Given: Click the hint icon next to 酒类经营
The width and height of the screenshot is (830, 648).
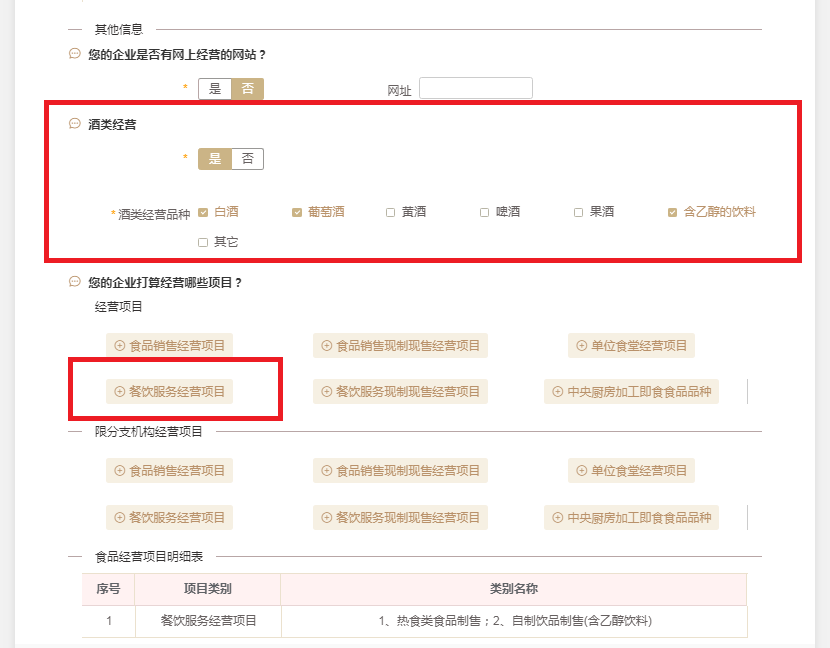Looking at the screenshot, I should [75, 124].
